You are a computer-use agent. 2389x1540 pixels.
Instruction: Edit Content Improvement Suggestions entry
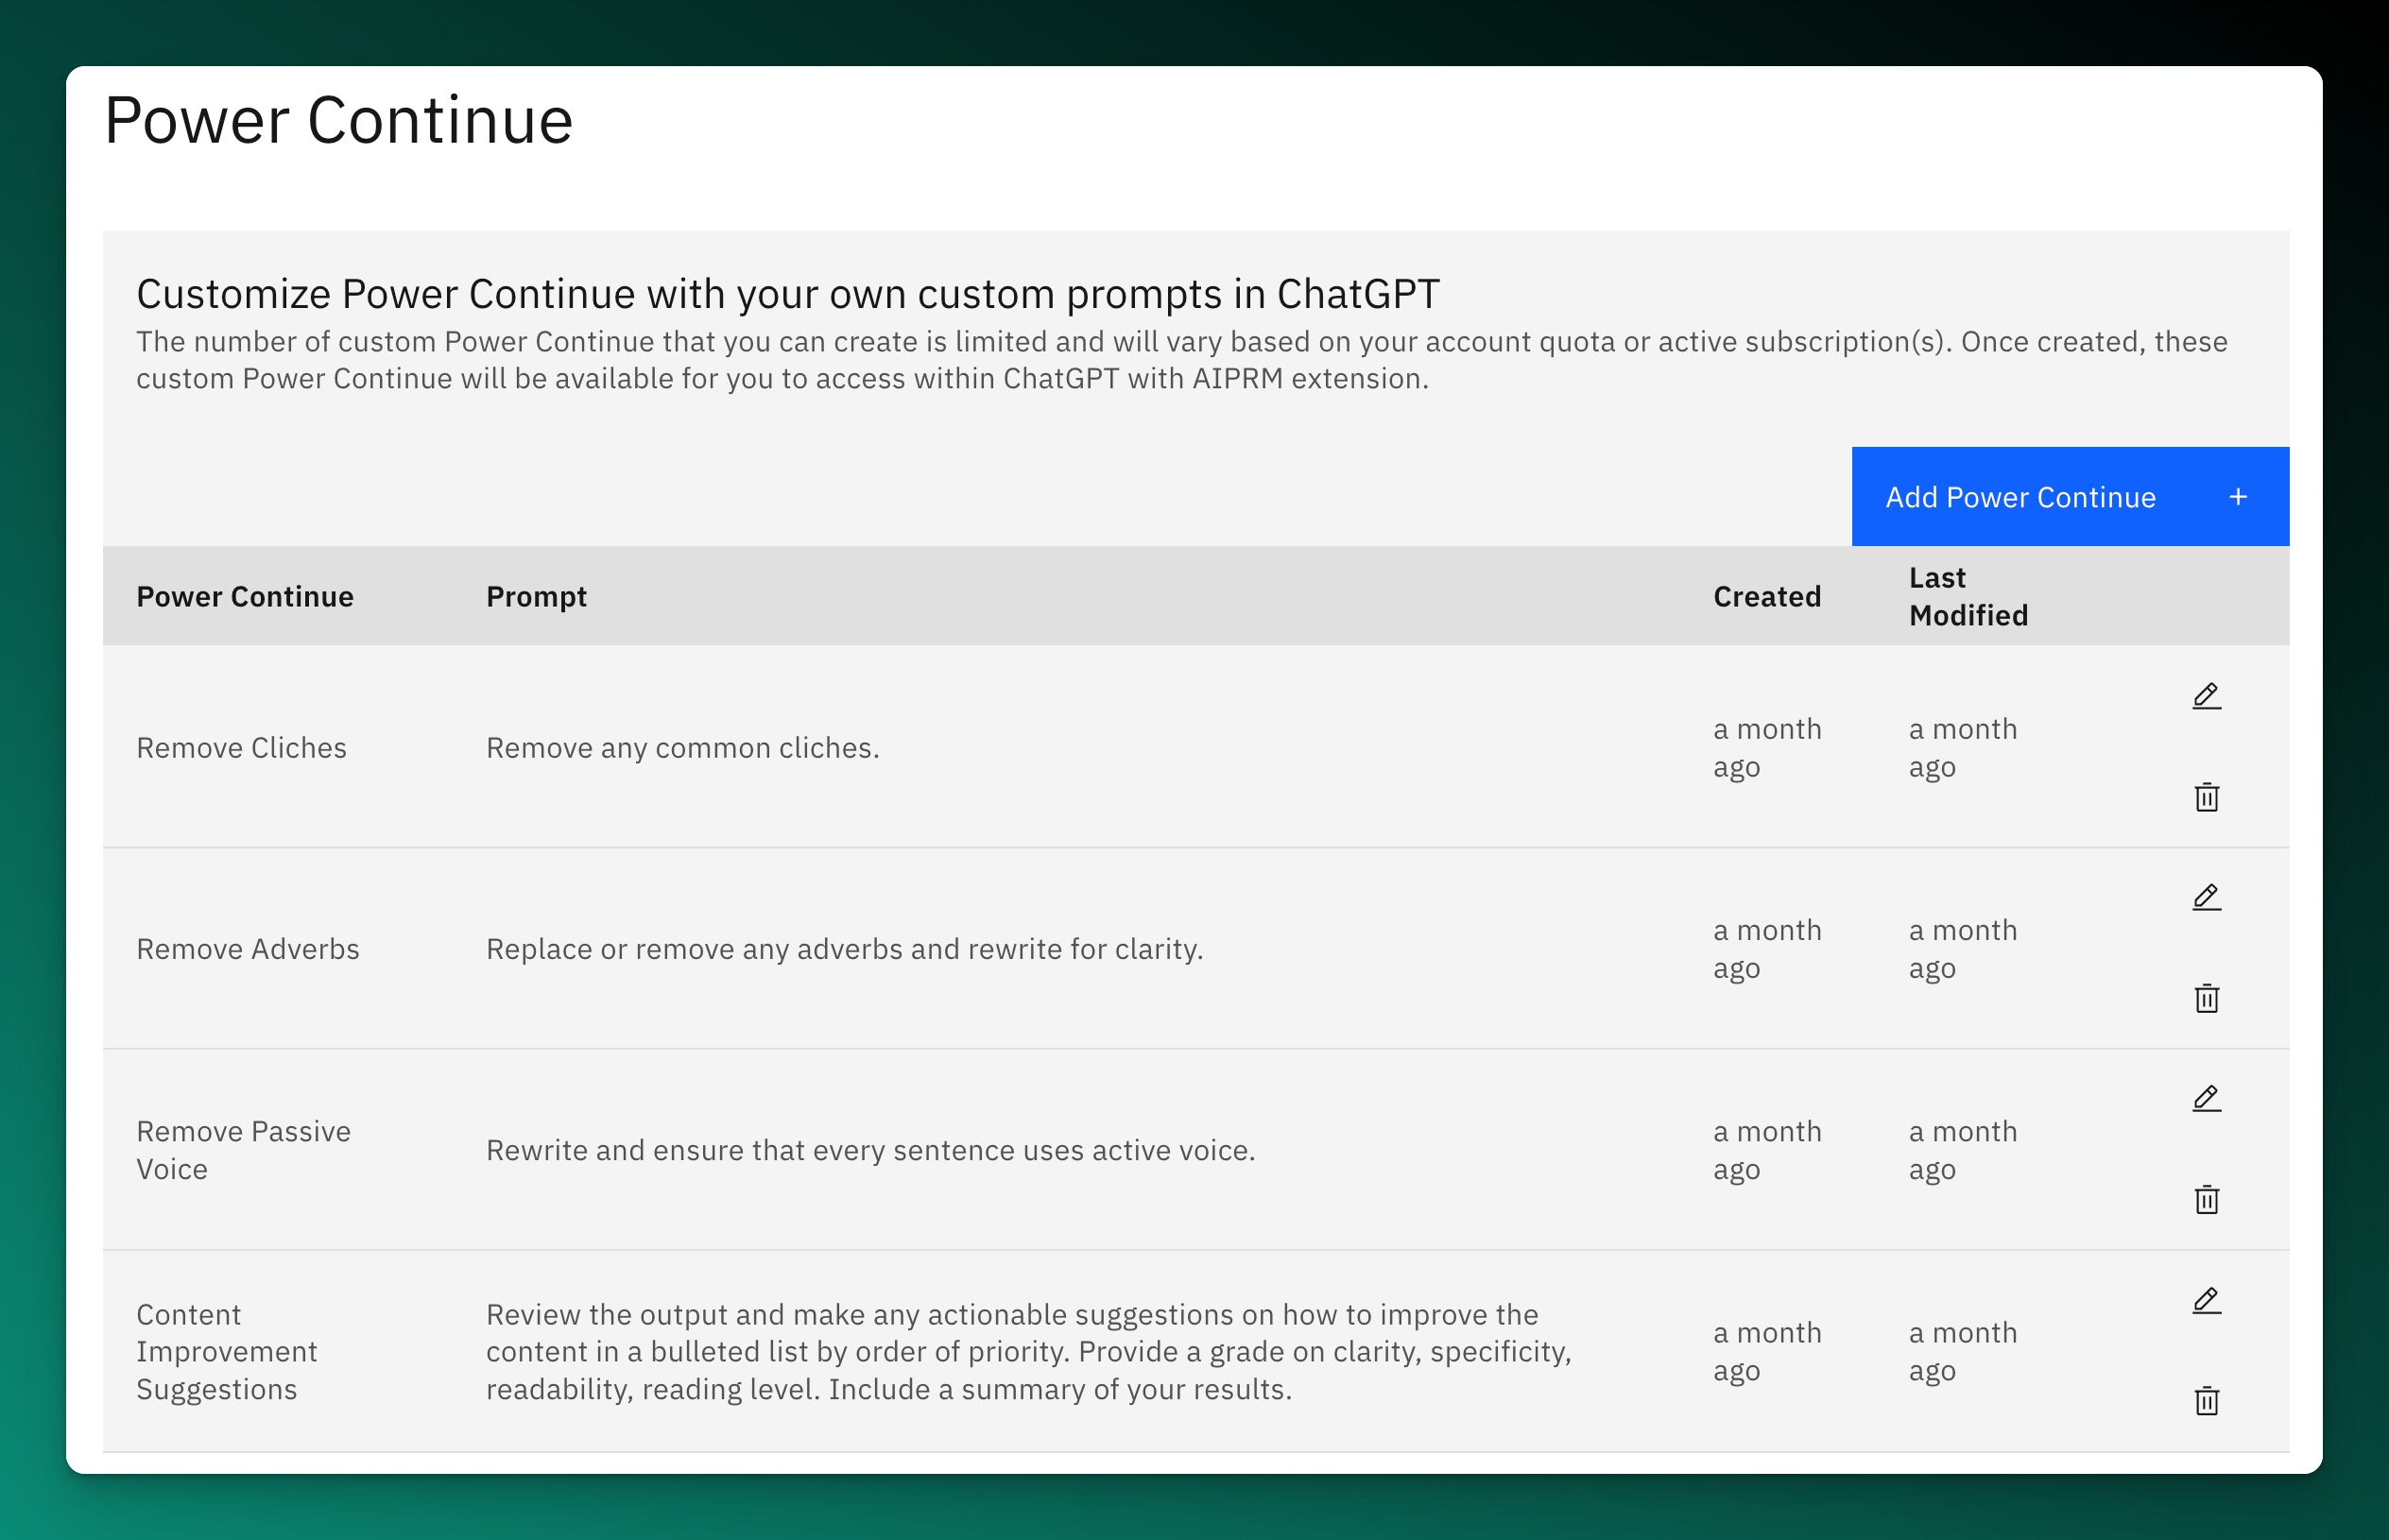click(x=2206, y=1300)
